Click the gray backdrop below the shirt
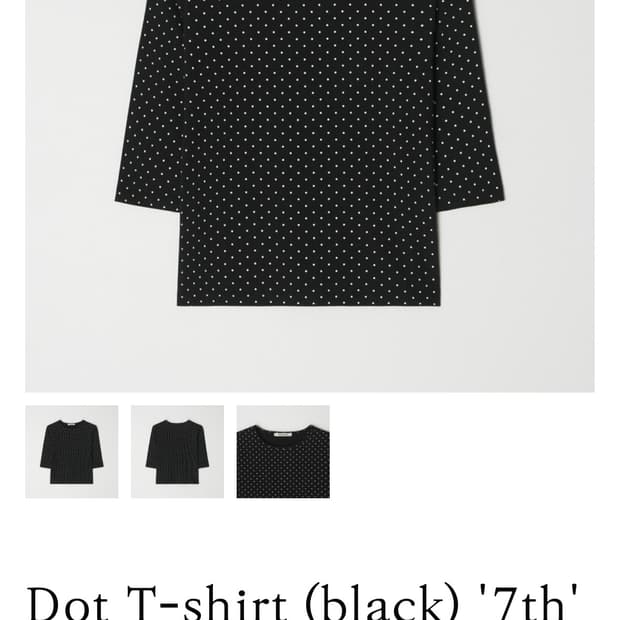Image resolution: width=620 pixels, height=620 pixels. pyautogui.click(x=310, y=350)
